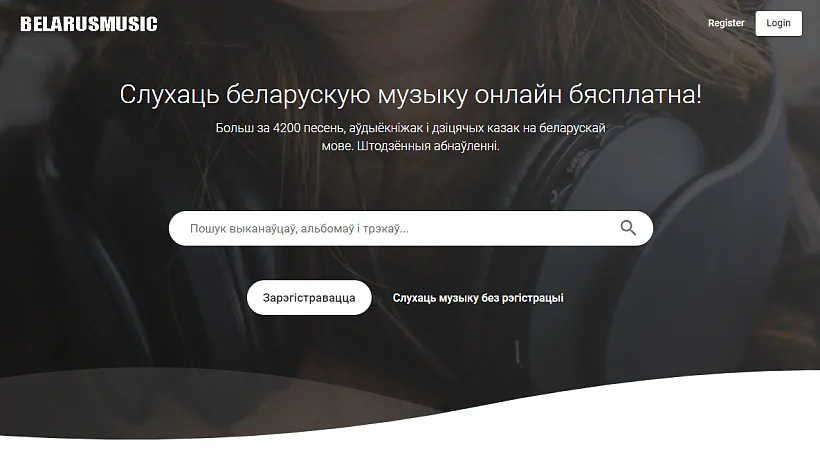This screenshot has height=456, width=820.
Task: Click the search magnifier icon
Action: (x=628, y=228)
